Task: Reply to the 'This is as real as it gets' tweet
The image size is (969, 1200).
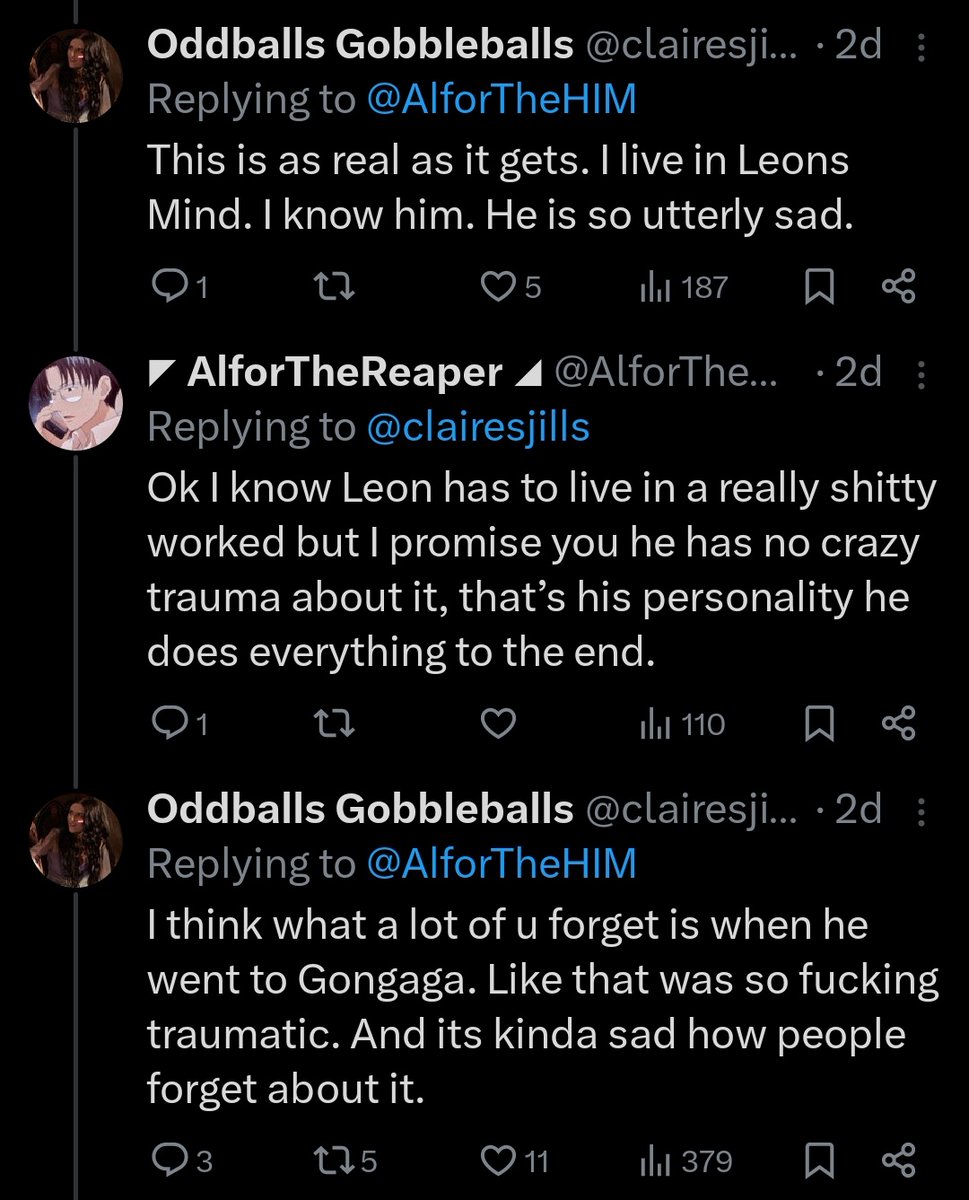Action: 165,289
